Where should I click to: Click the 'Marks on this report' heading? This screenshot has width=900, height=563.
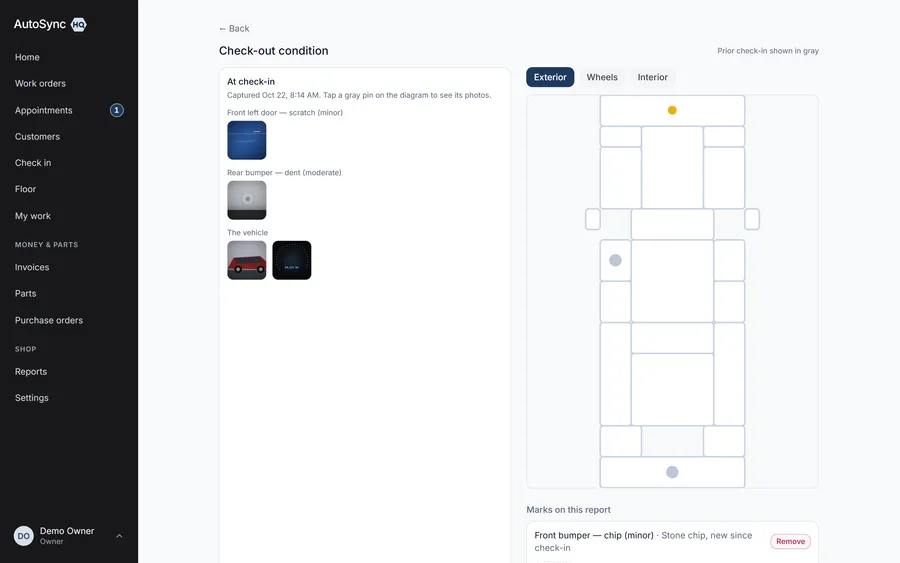point(568,510)
